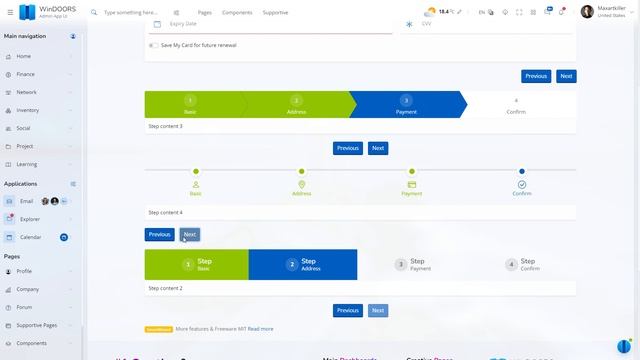Select the blue Step 2 Address block
The image size is (640, 360).
[x=303, y=264]
